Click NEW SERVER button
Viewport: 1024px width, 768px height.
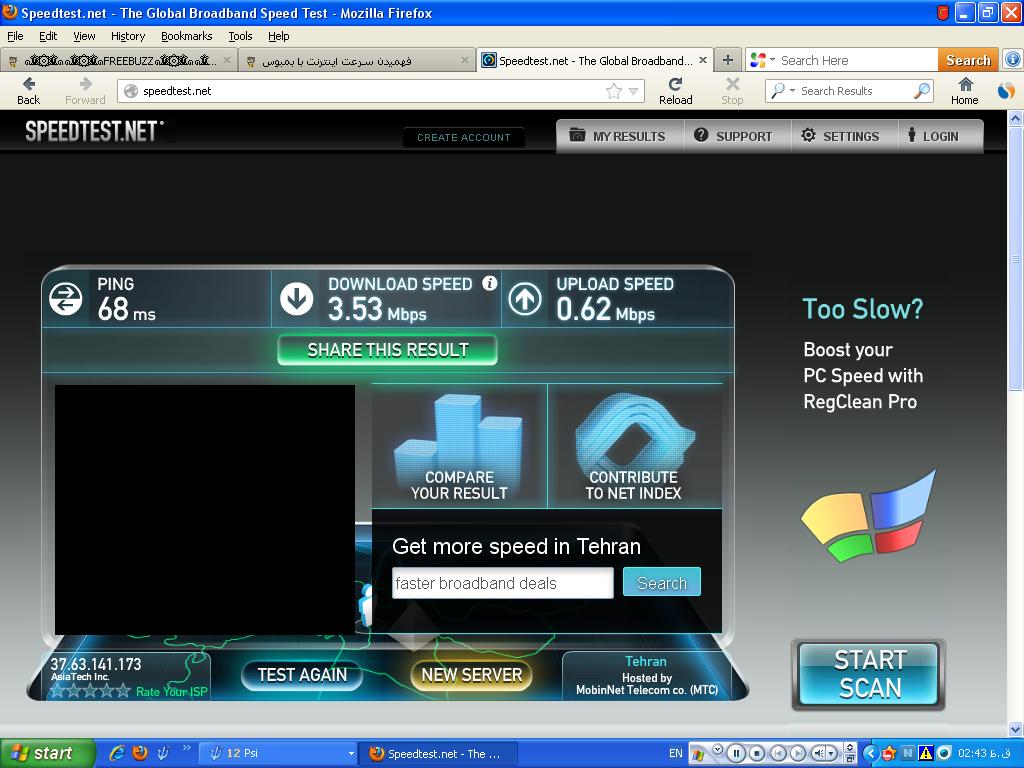click(472, 675)
